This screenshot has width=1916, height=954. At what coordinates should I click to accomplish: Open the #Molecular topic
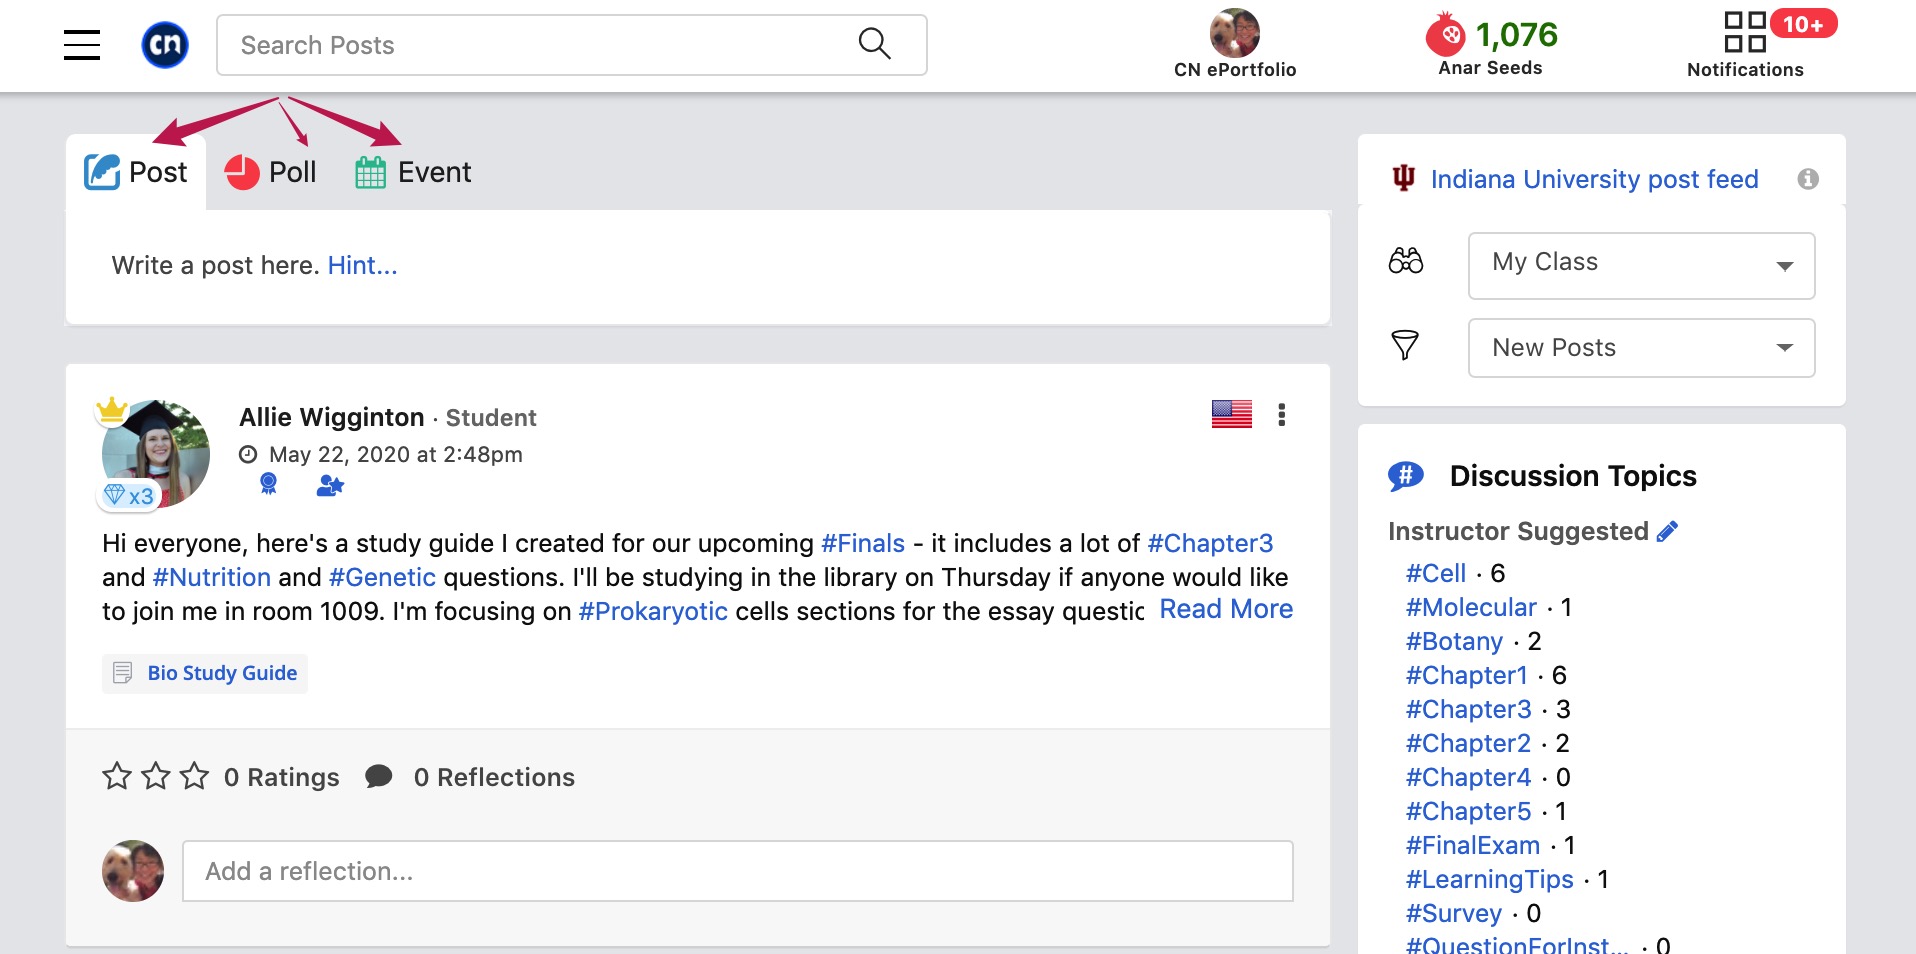tap(1471, 607)
